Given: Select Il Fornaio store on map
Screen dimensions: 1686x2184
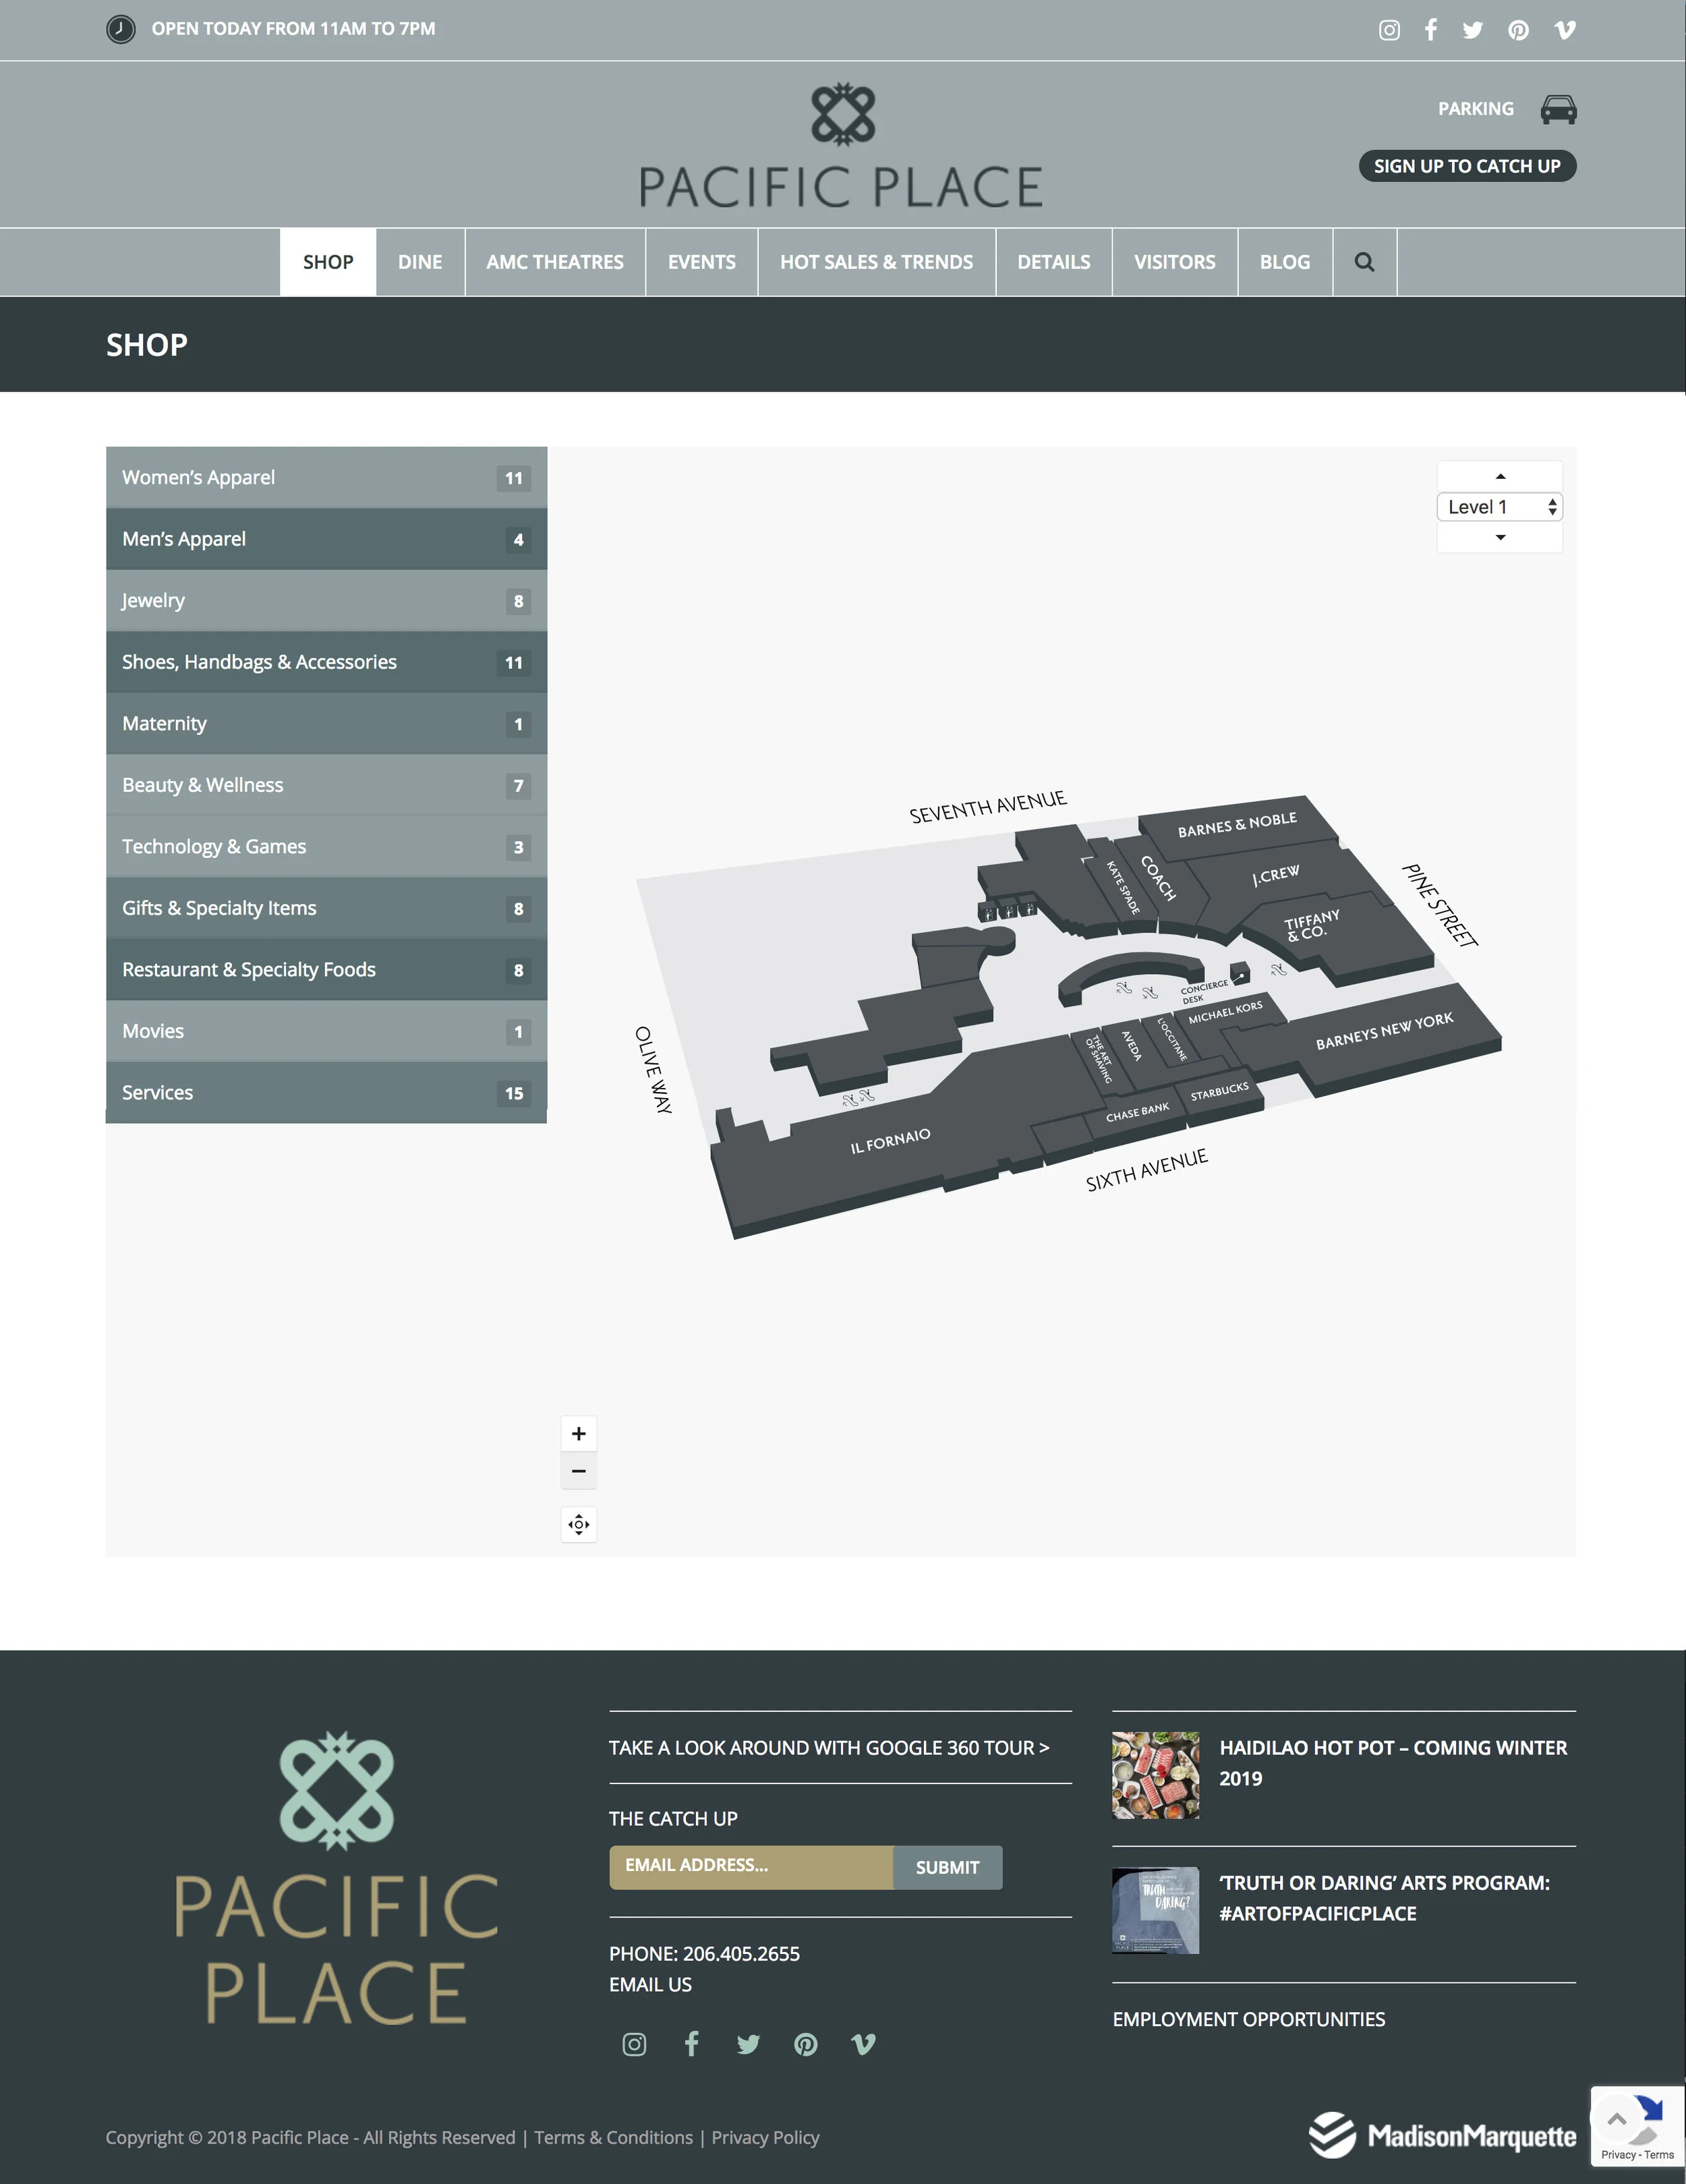Looking at the screenshot, I should [x=890, y=1141].
